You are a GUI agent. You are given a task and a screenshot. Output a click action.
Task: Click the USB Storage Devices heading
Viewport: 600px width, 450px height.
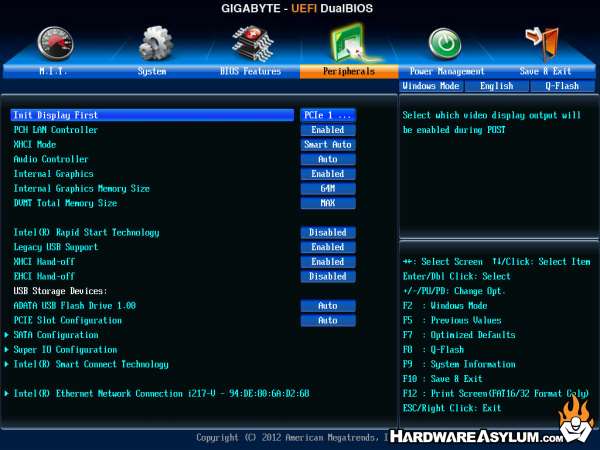click(x=60, y=291)
